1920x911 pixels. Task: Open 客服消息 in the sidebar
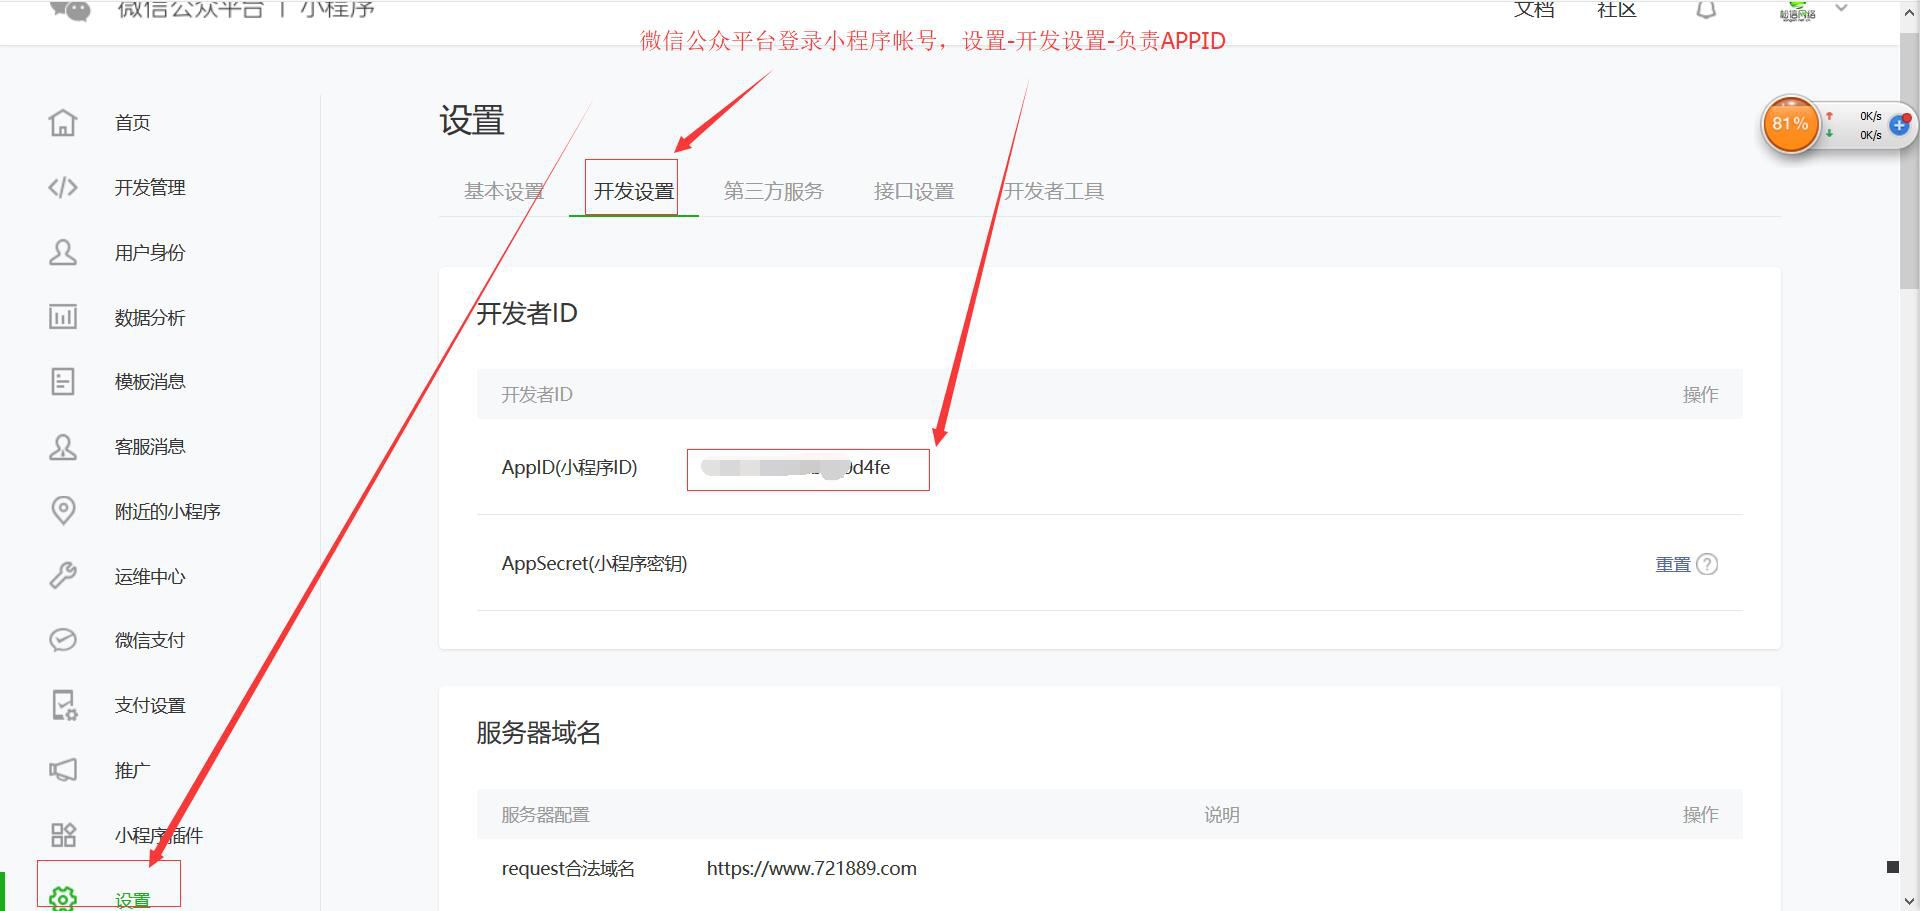[150, 447]
